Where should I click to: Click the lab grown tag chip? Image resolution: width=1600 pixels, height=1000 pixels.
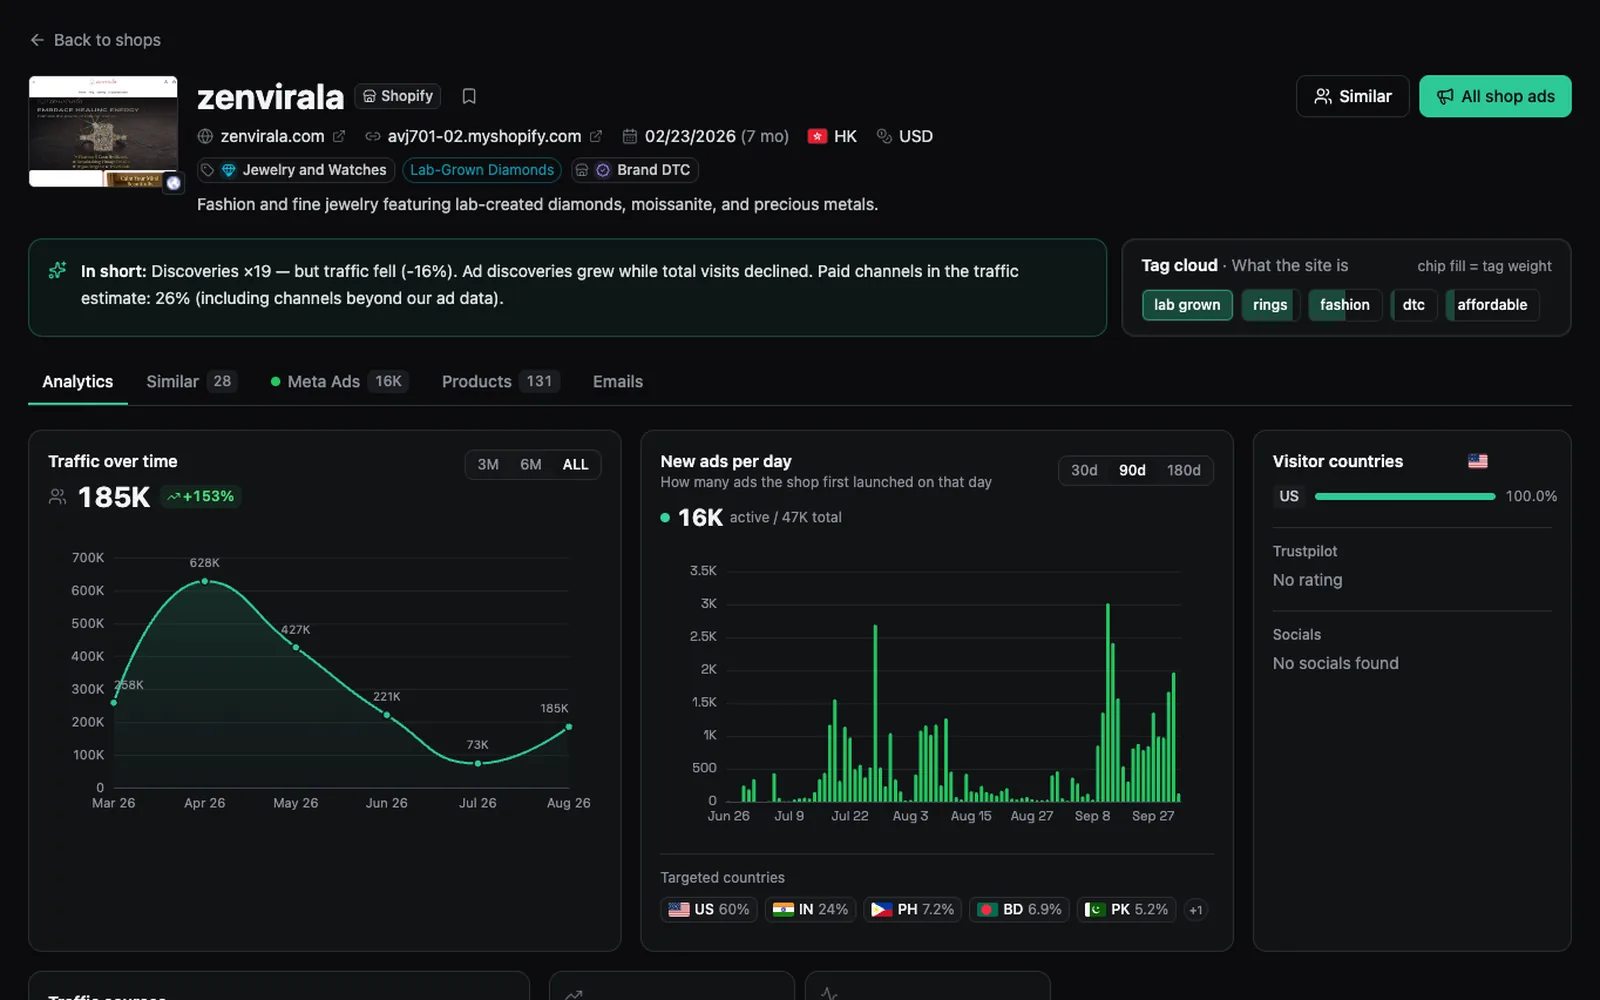[x=1187, y=305]
